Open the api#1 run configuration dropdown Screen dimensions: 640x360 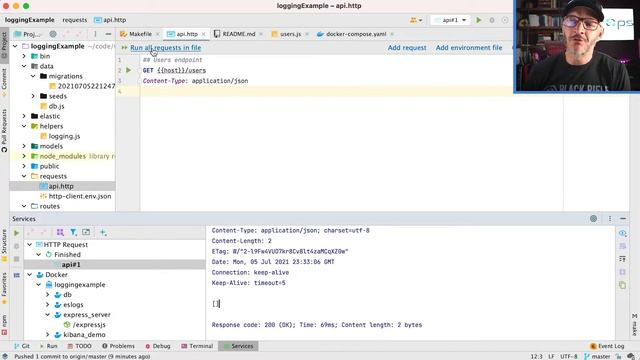coord(451,20)
